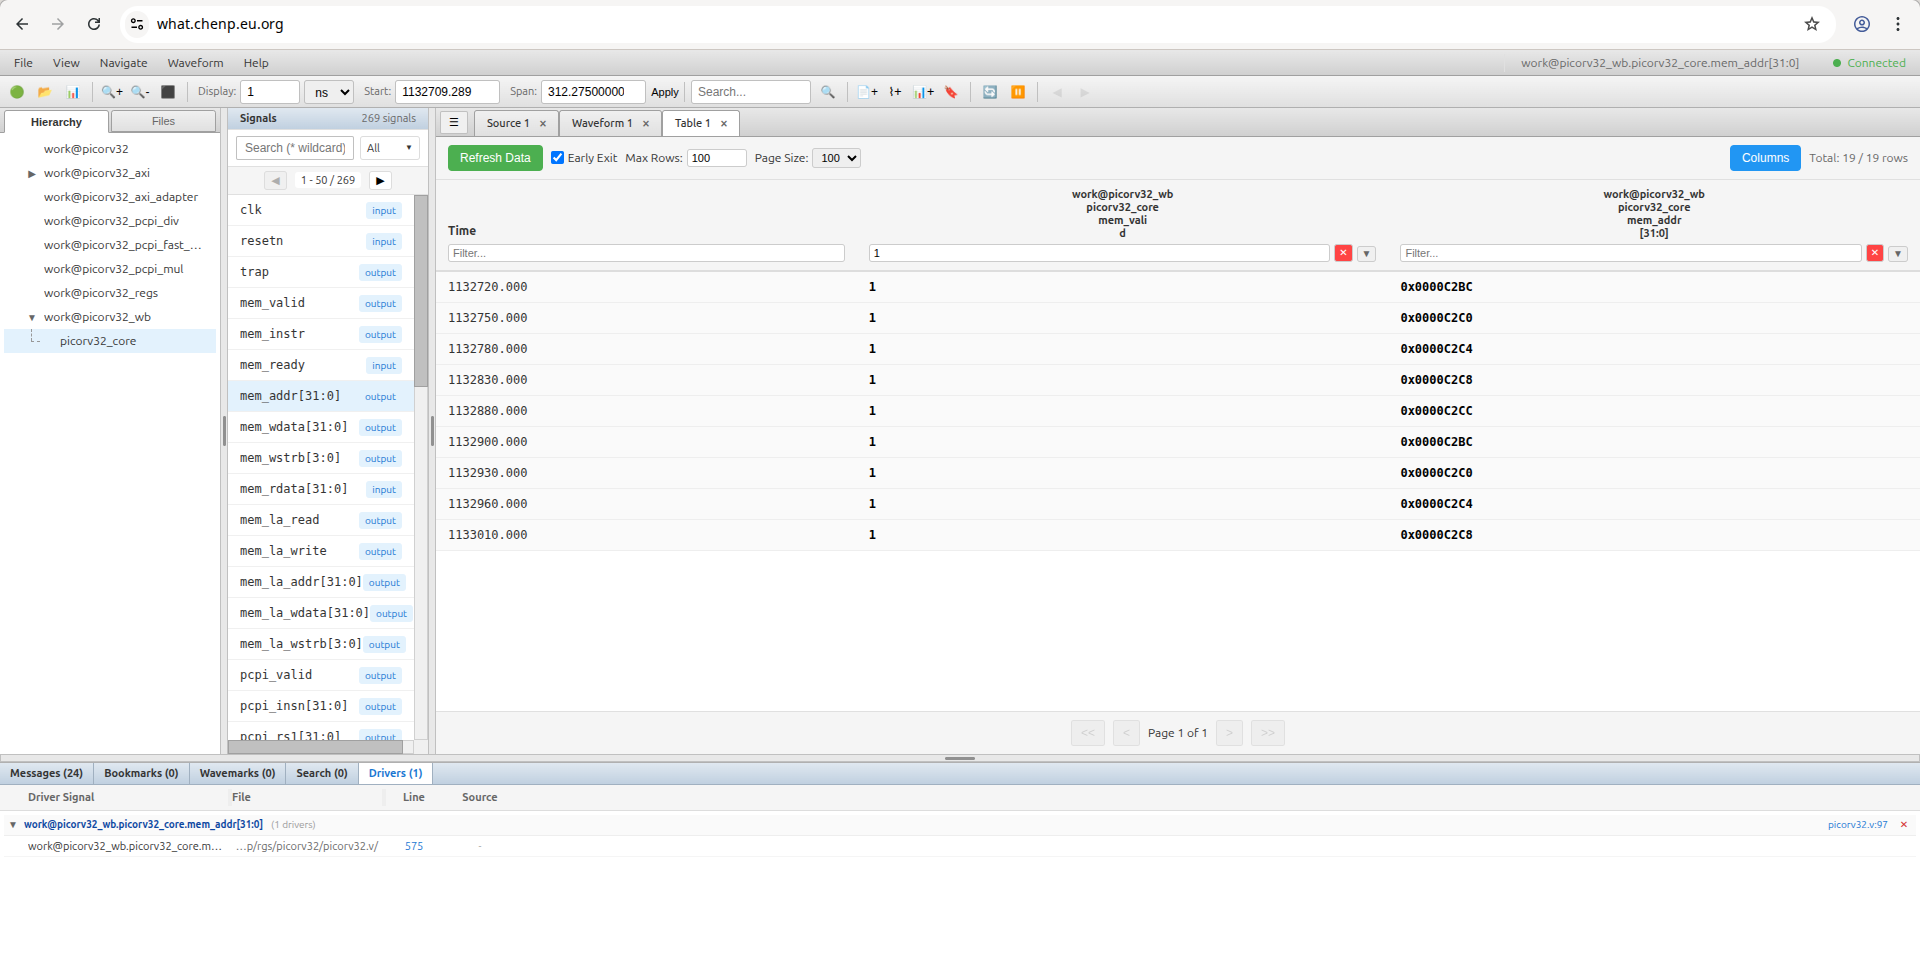Click the zoom out magnifier icon
This screenshot has height=968, width=1920.
[x=140, y=92]
